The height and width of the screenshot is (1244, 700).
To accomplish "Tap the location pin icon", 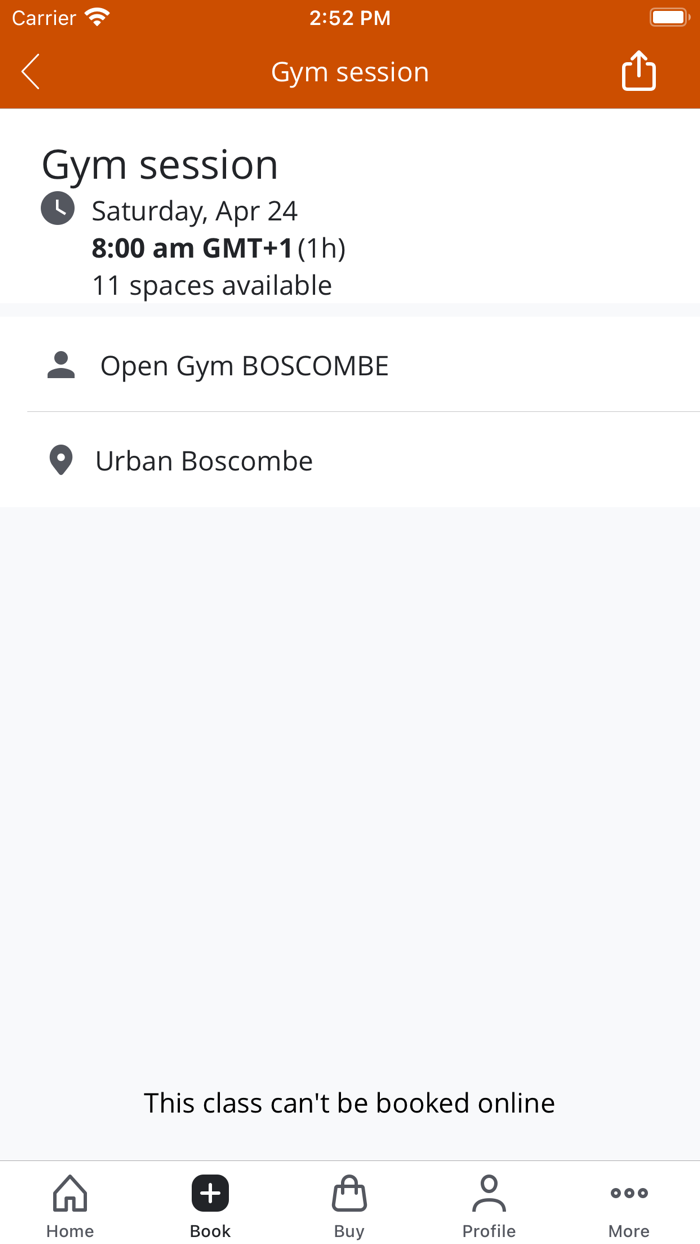I will click(61, 461).
